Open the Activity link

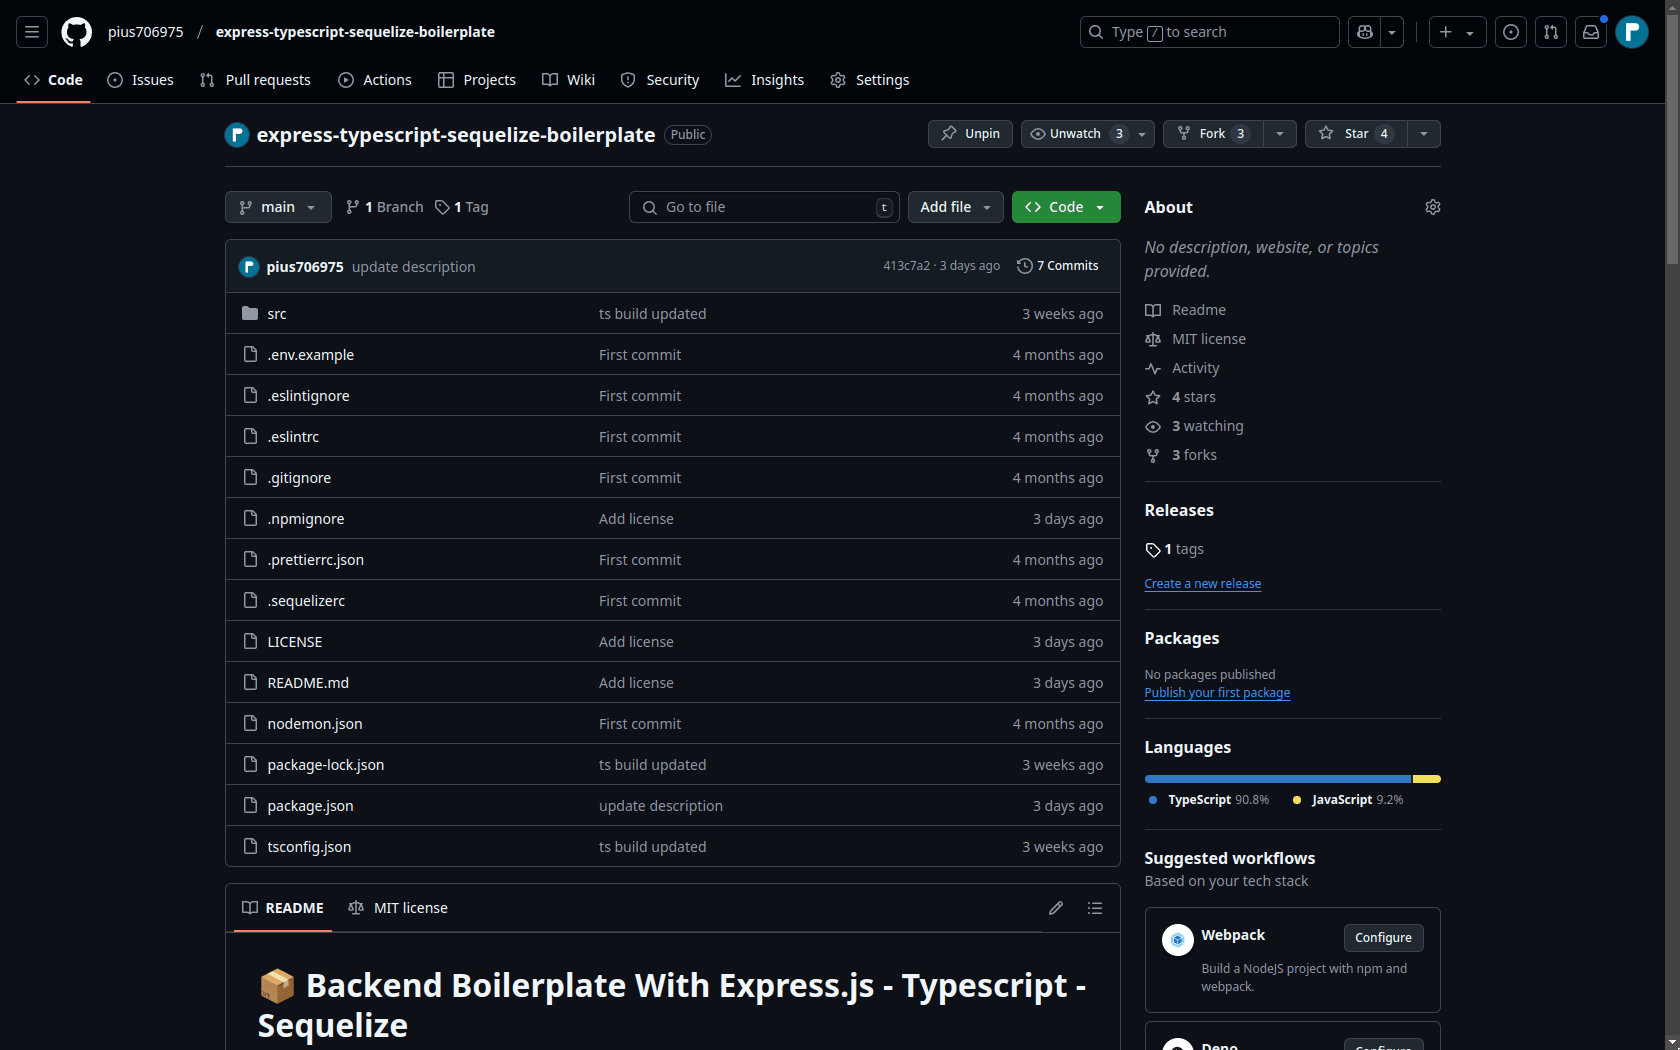1183,368
